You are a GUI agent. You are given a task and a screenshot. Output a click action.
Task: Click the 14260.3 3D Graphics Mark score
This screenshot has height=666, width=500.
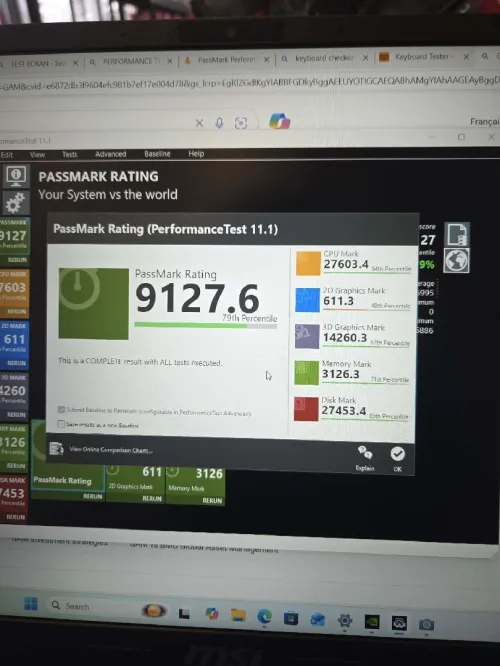345,338
